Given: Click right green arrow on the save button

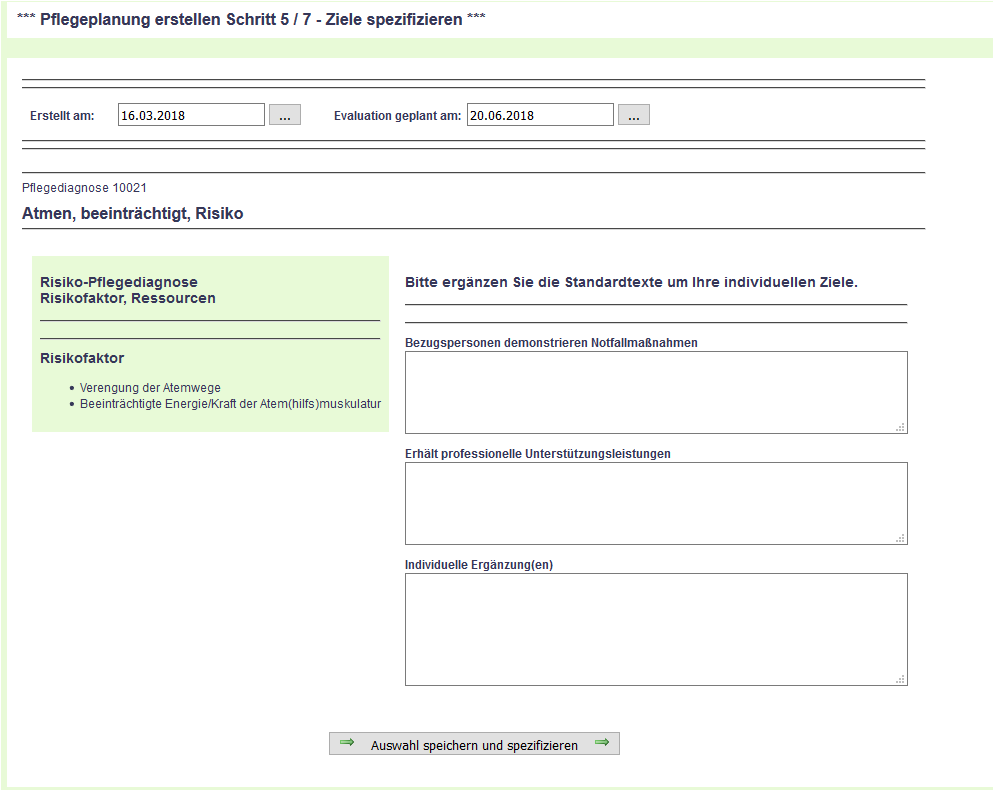Looking at the screenshot, I should pyautogui.click(x=602, y=743).
